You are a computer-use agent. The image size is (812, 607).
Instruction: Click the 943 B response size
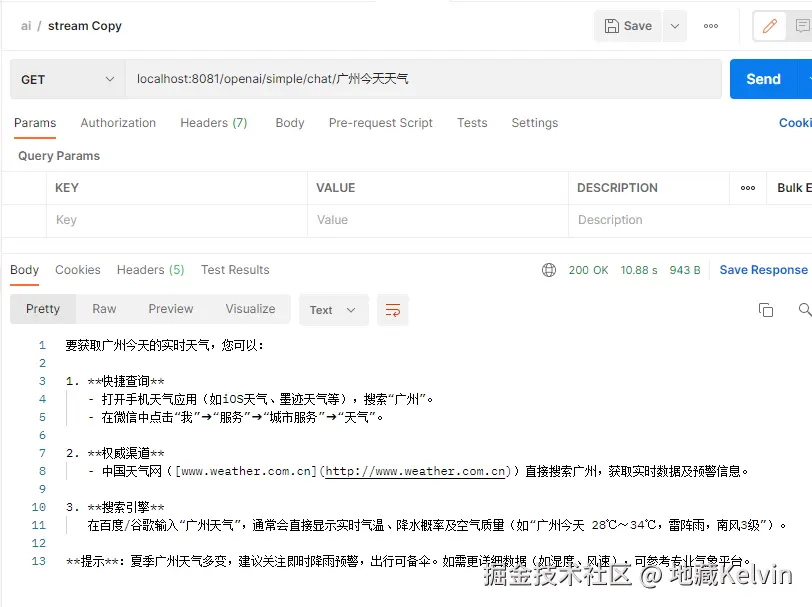(x=685, y=270)
